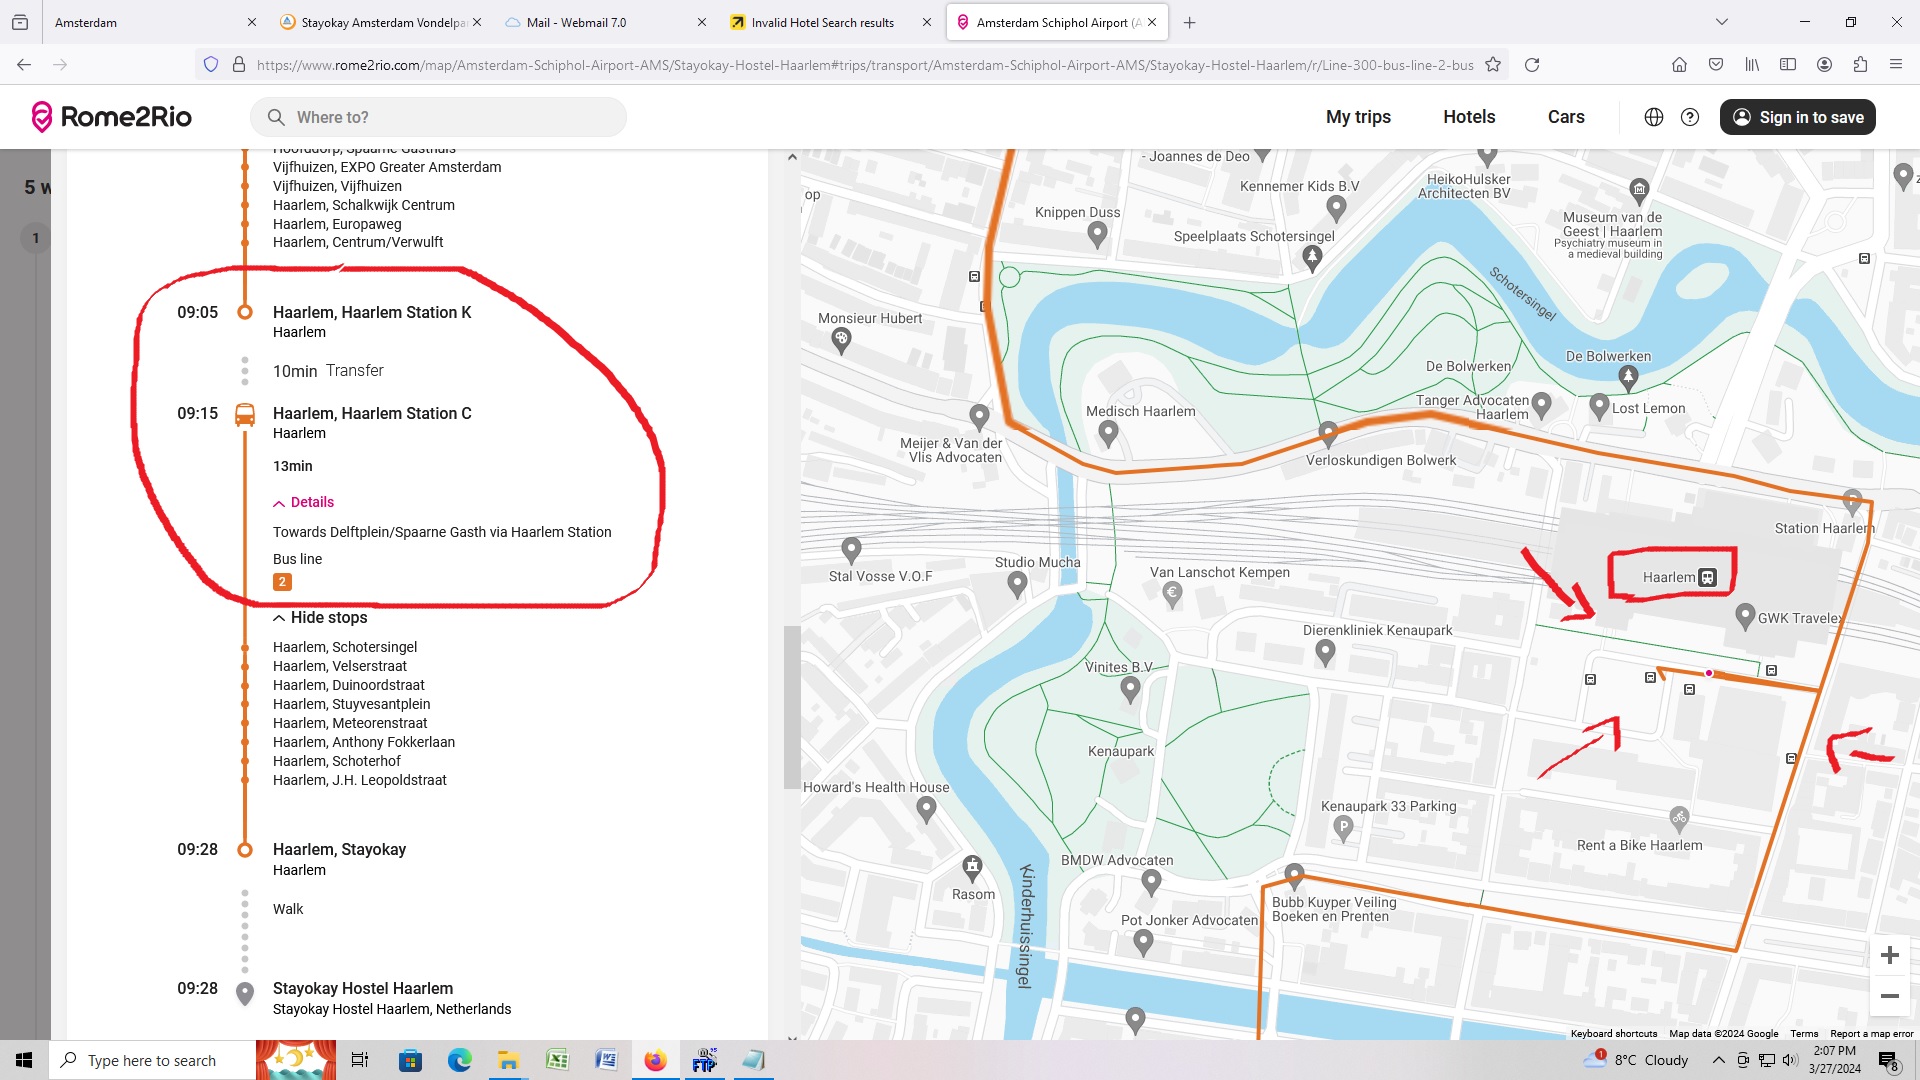The image size is (1920, 1080).
Task: Go back to previous page
Action: (24, 65)
